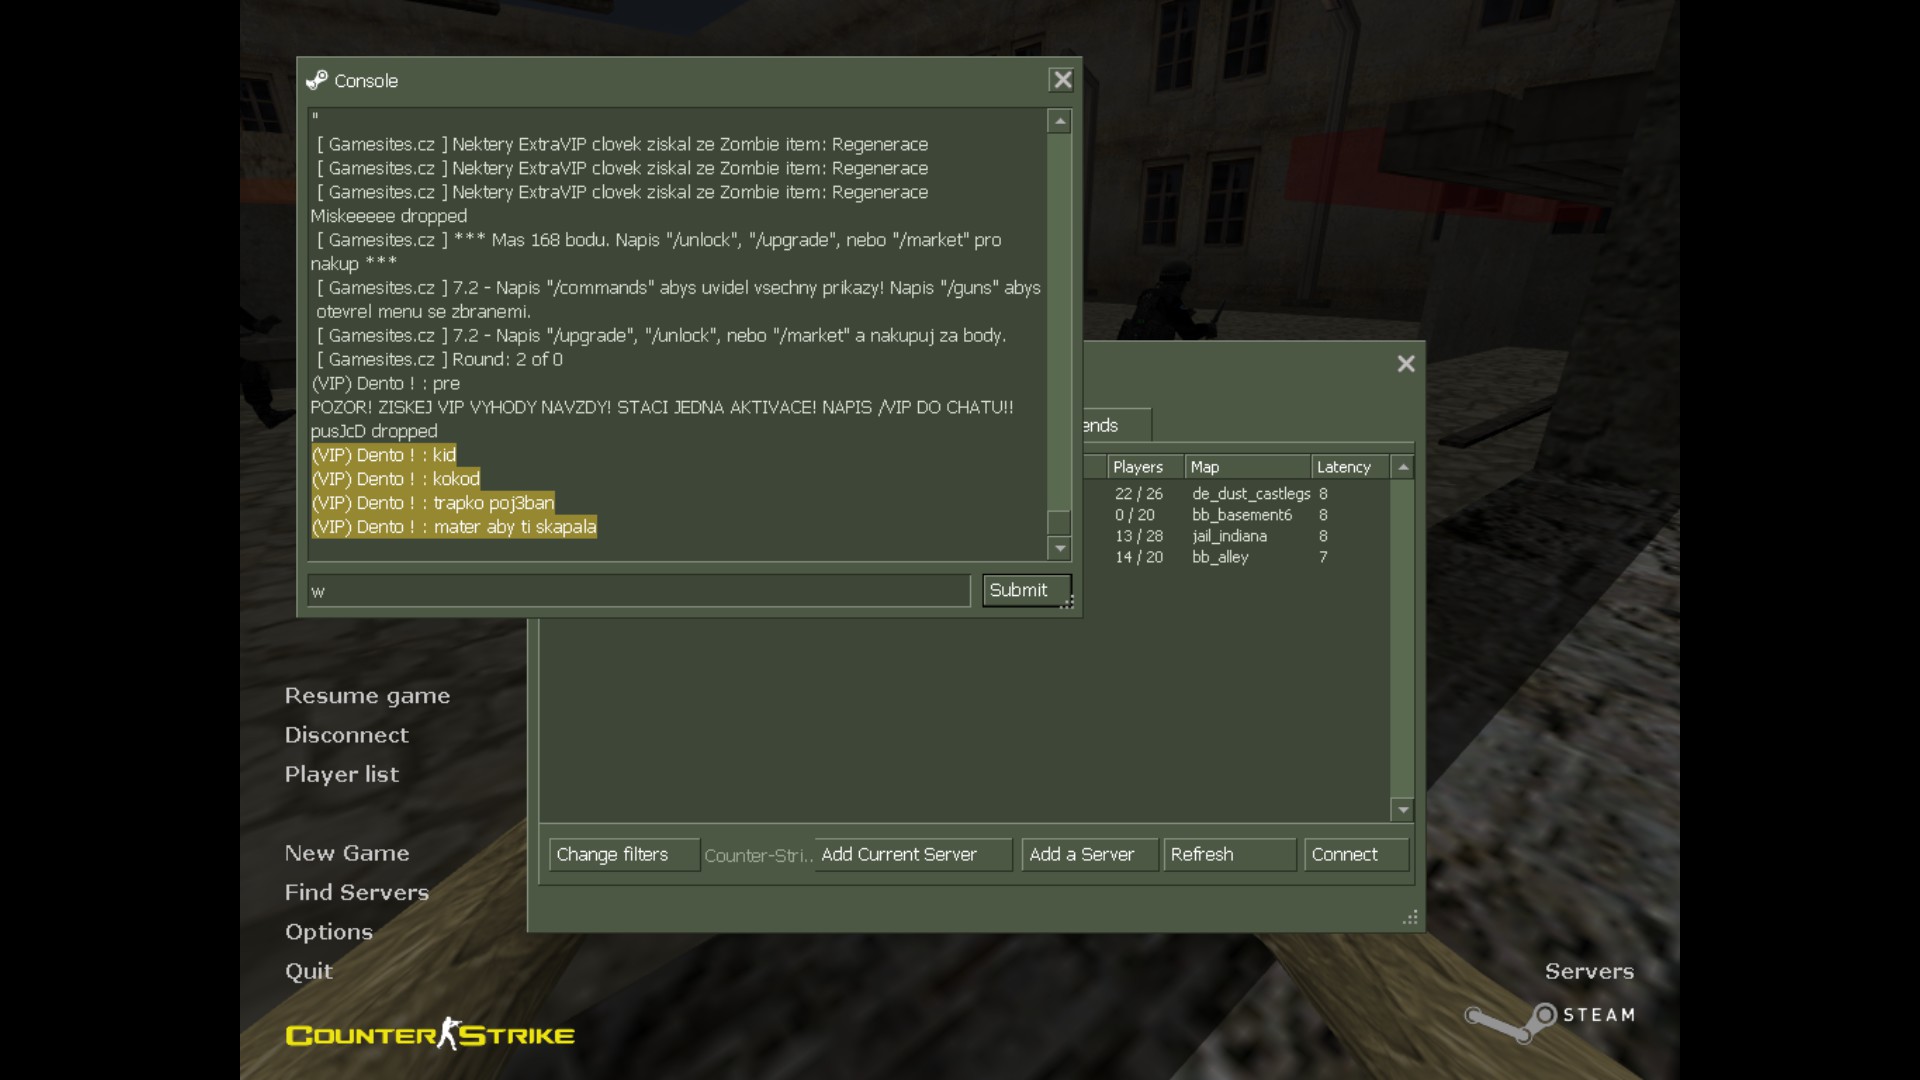Click highlighted line 'mater aby ti skapala'

pyautogui.click(x=454, y=527)
